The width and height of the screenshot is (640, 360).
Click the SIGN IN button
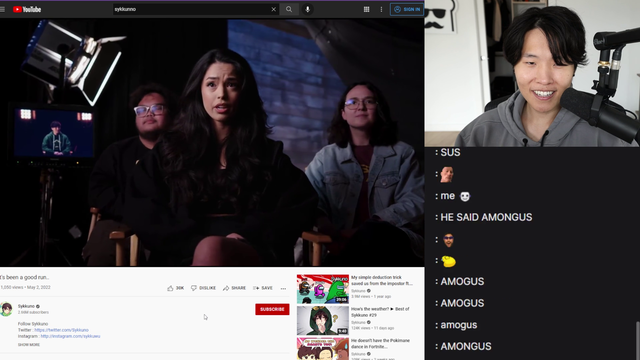[x=407, y=9]
